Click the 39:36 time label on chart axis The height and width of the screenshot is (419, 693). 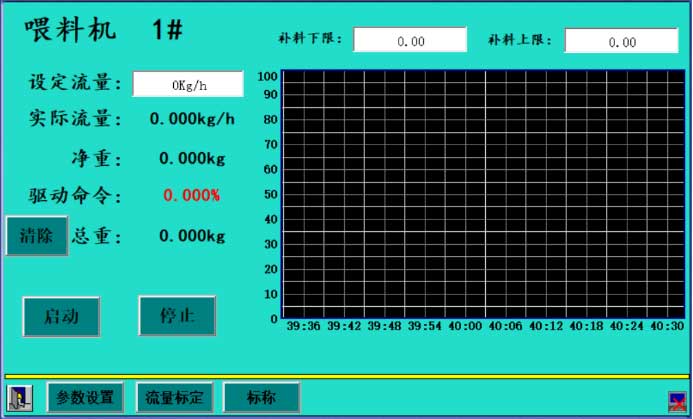coord(303,327)
